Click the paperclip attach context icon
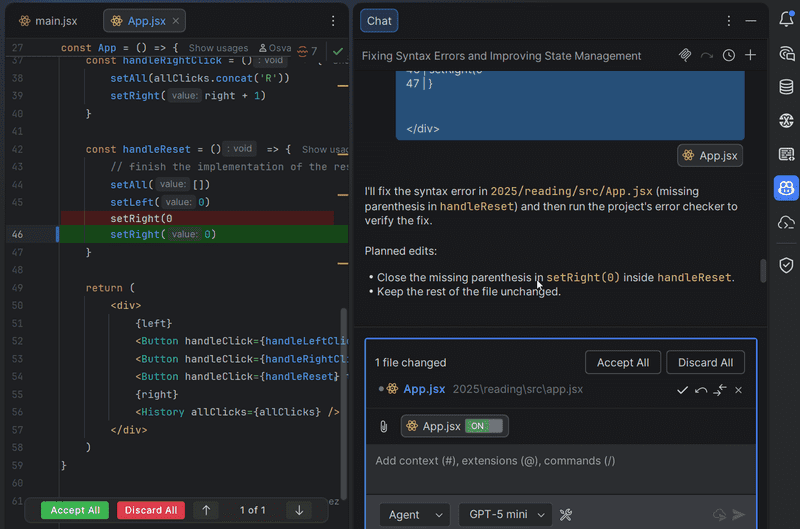Screen dimensions: 800x529 383,427
